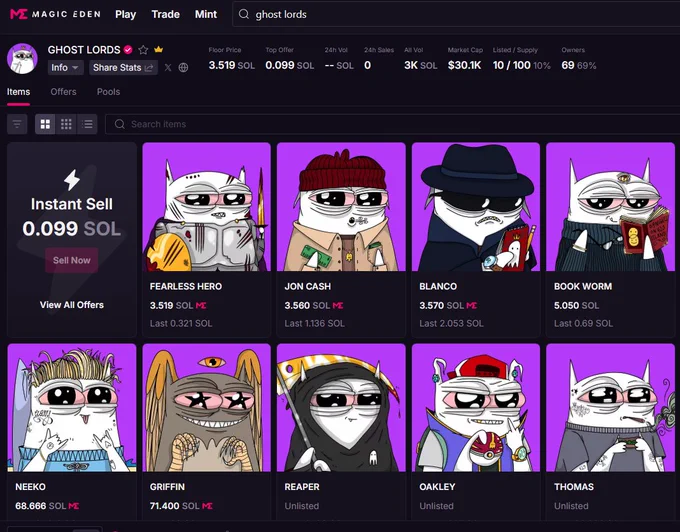
Task: Open the FEARLESS HERO NFT image
Action: coord(206,207)
